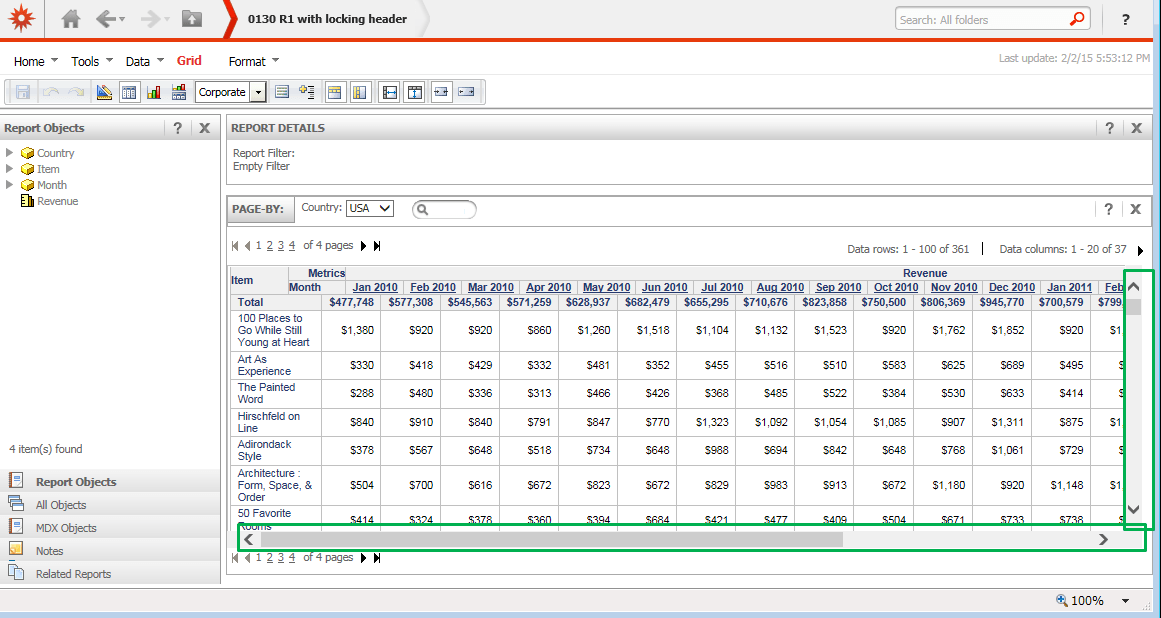Open the zoom 100% dropdown
The width and height of the screenshot is (1161, 618).
click(x=1126, y=601)
